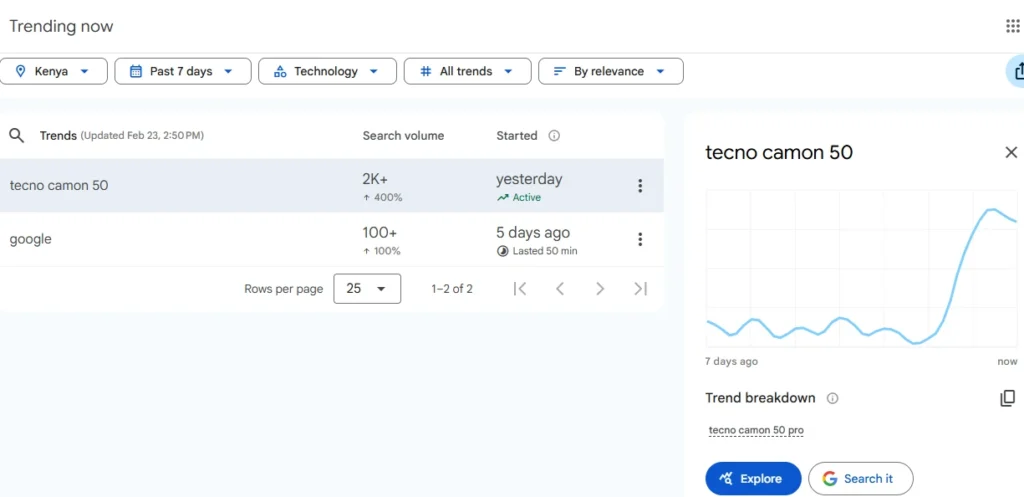The width and height of the screenshot is (1024, 497).
Task: Click the Search it button
Action: [861, 479]
